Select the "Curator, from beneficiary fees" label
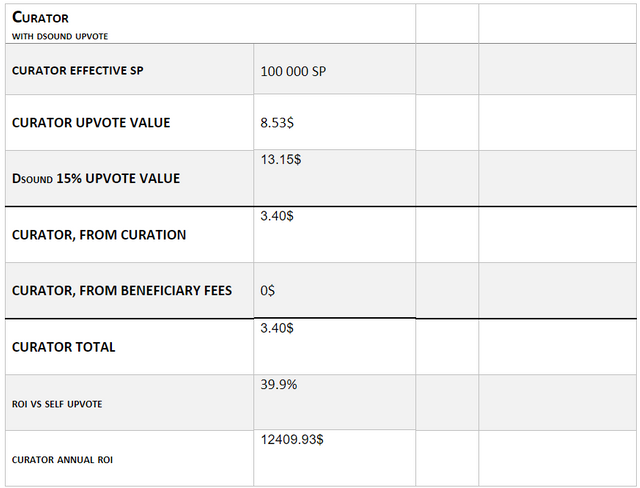 tap(122, 291)
